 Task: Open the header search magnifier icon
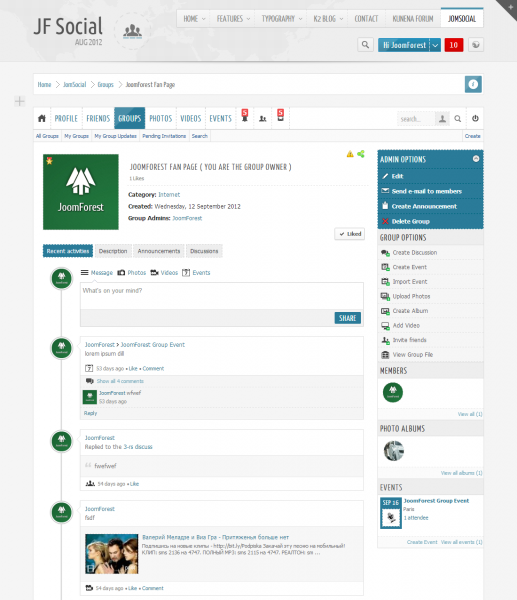[x=365, y=45]
